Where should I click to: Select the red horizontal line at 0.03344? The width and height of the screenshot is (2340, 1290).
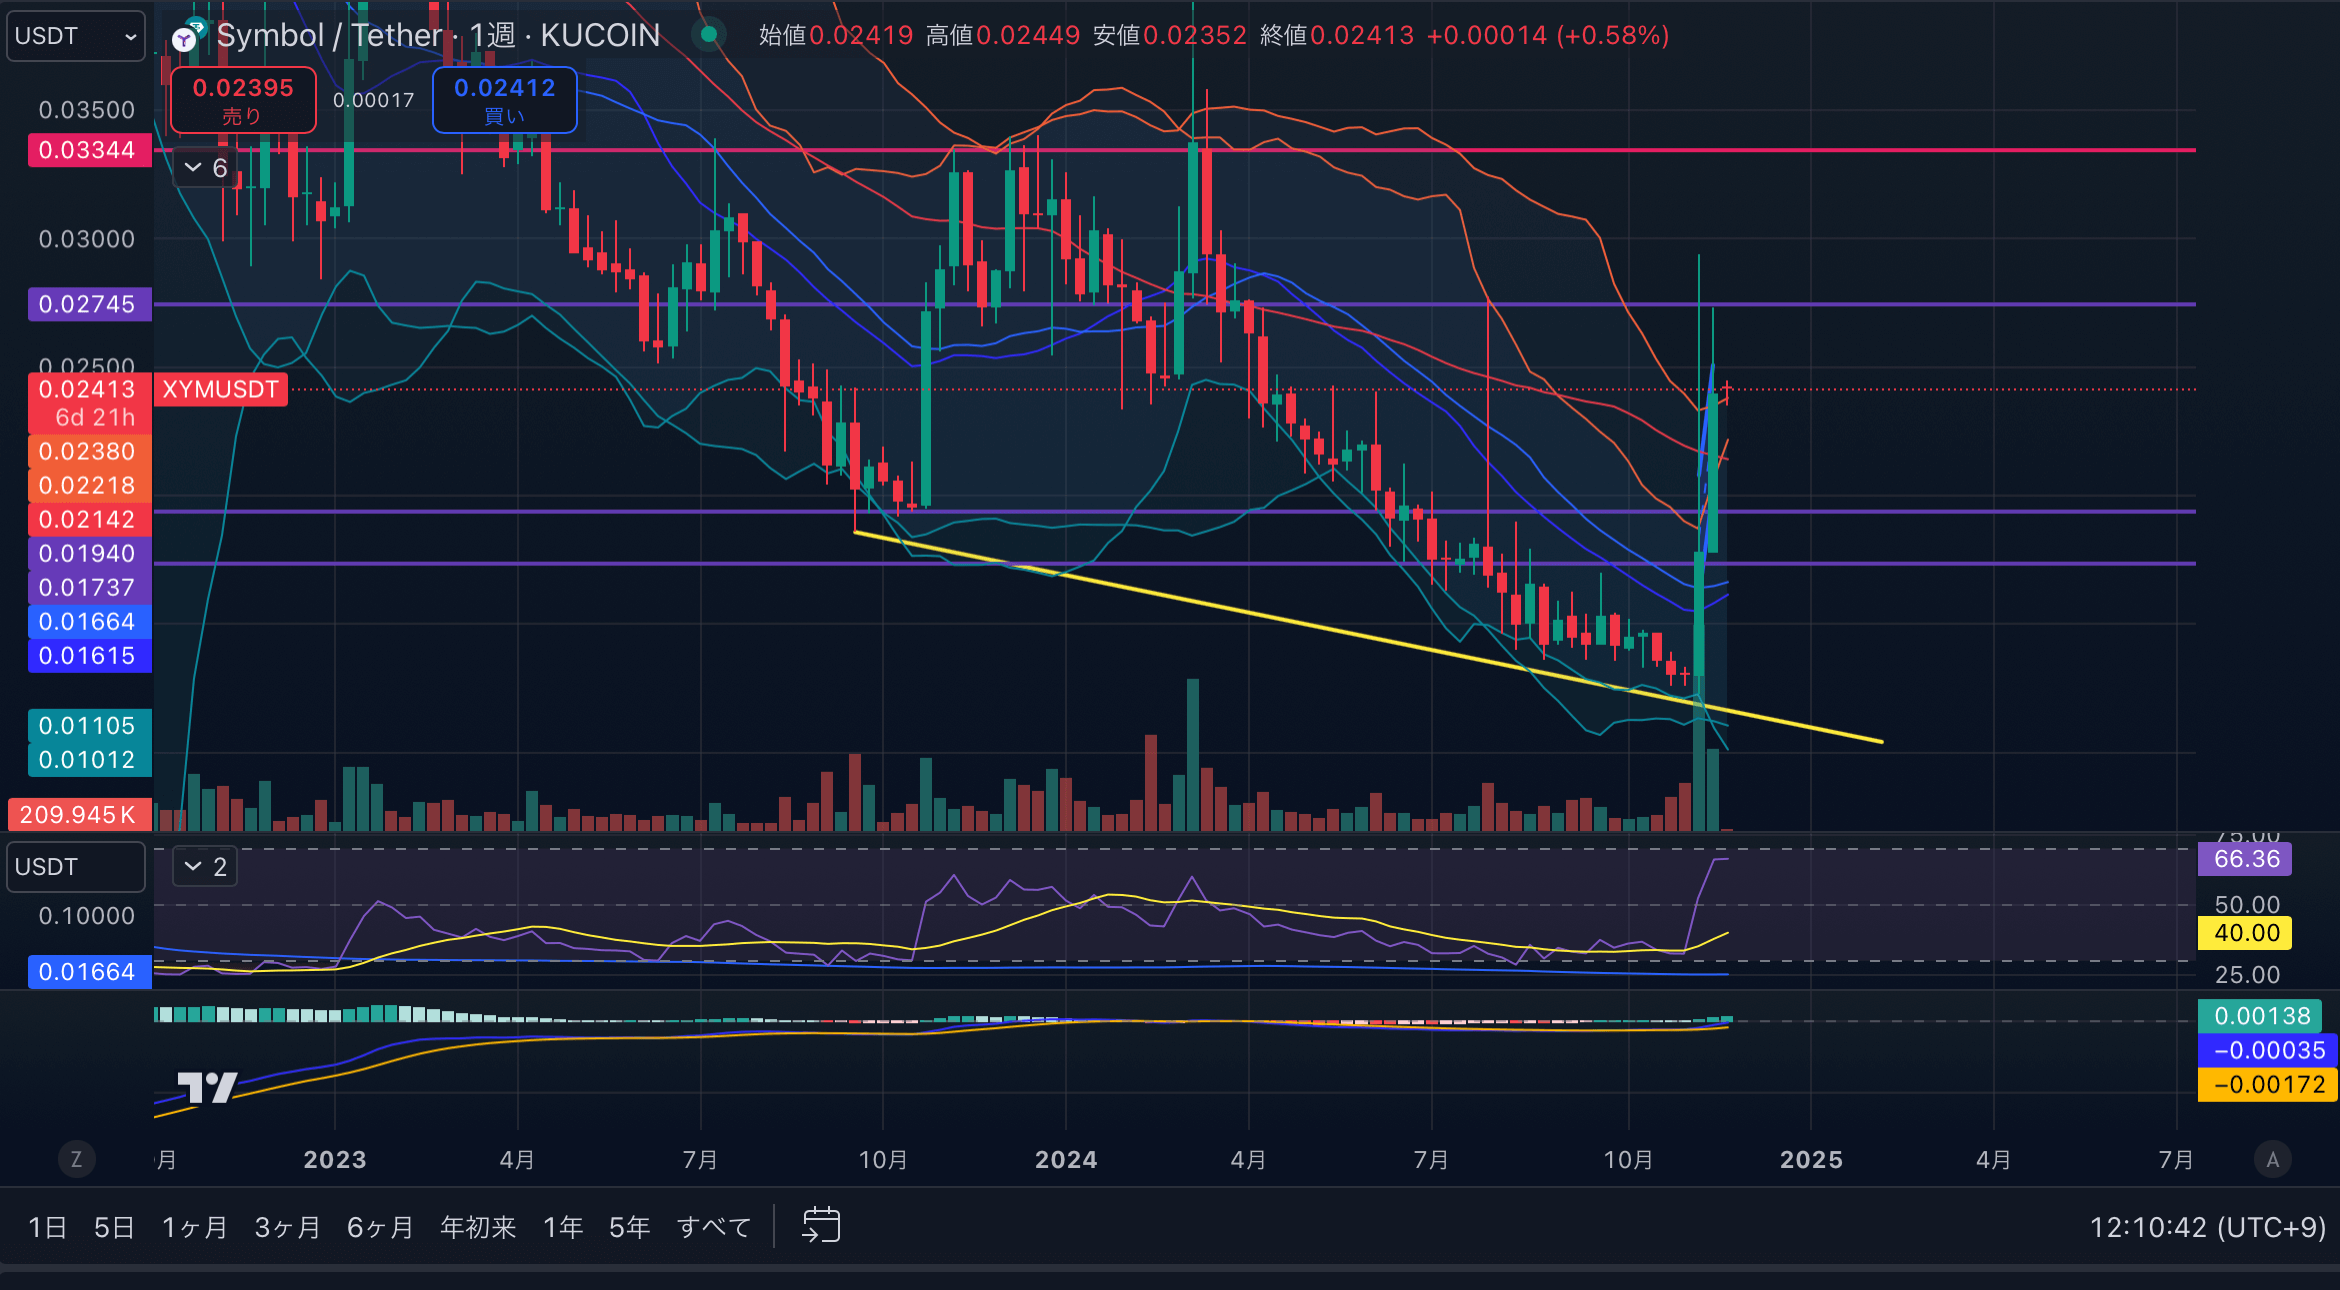1175,150
